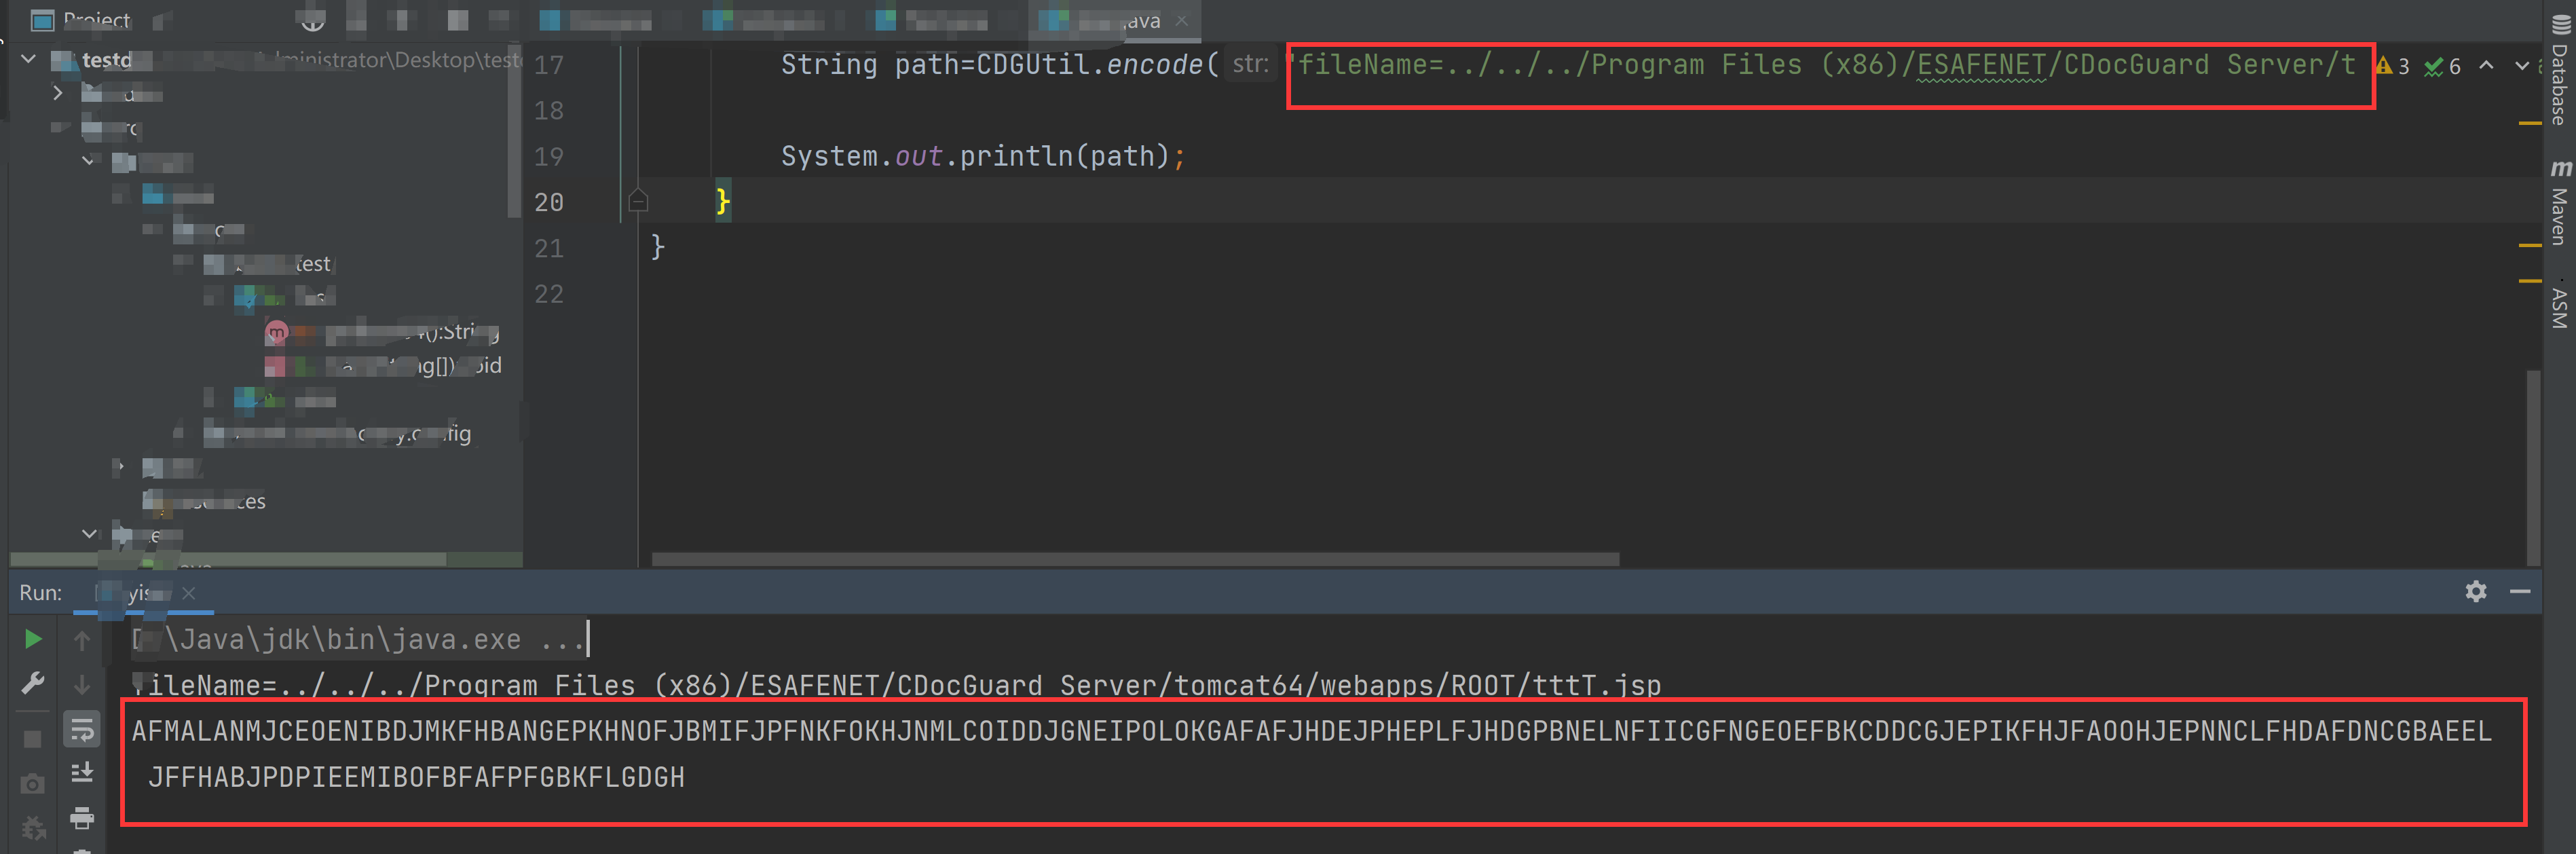The image size is (2576, 854).
Task: Click encoded output line starting 'JFFHABJPD'
Action: [416, 777]
